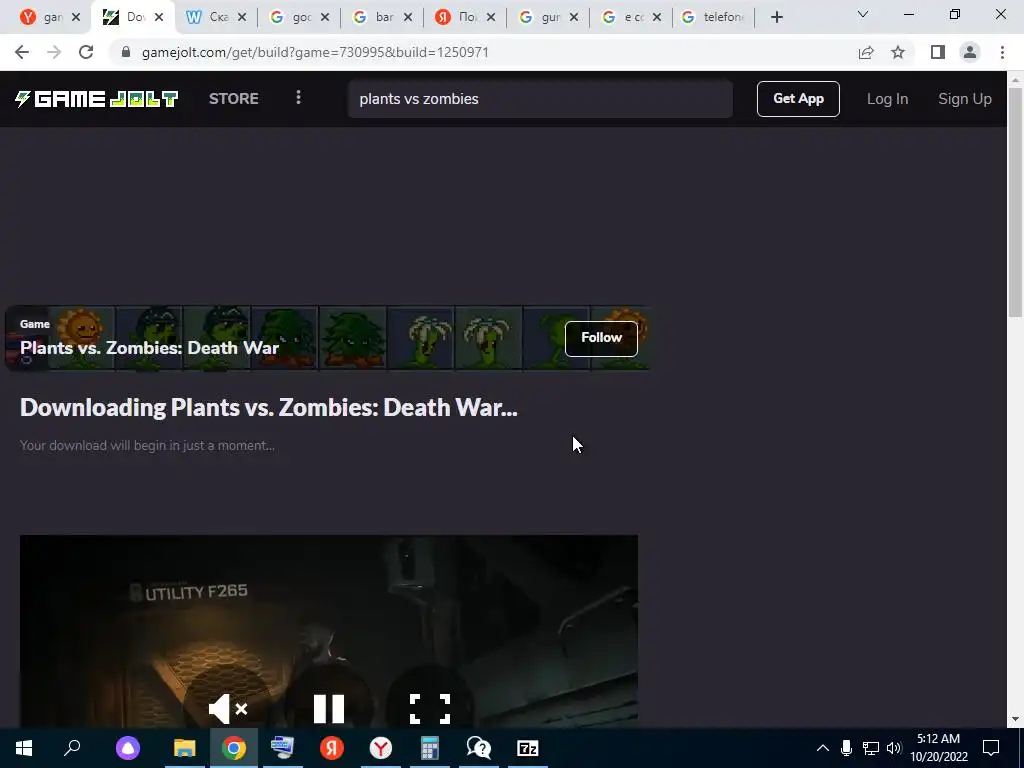This screenshot has height=768, width=1024.
Task: Open the Game Jolt three-dot menu
Action: [298, 98]
